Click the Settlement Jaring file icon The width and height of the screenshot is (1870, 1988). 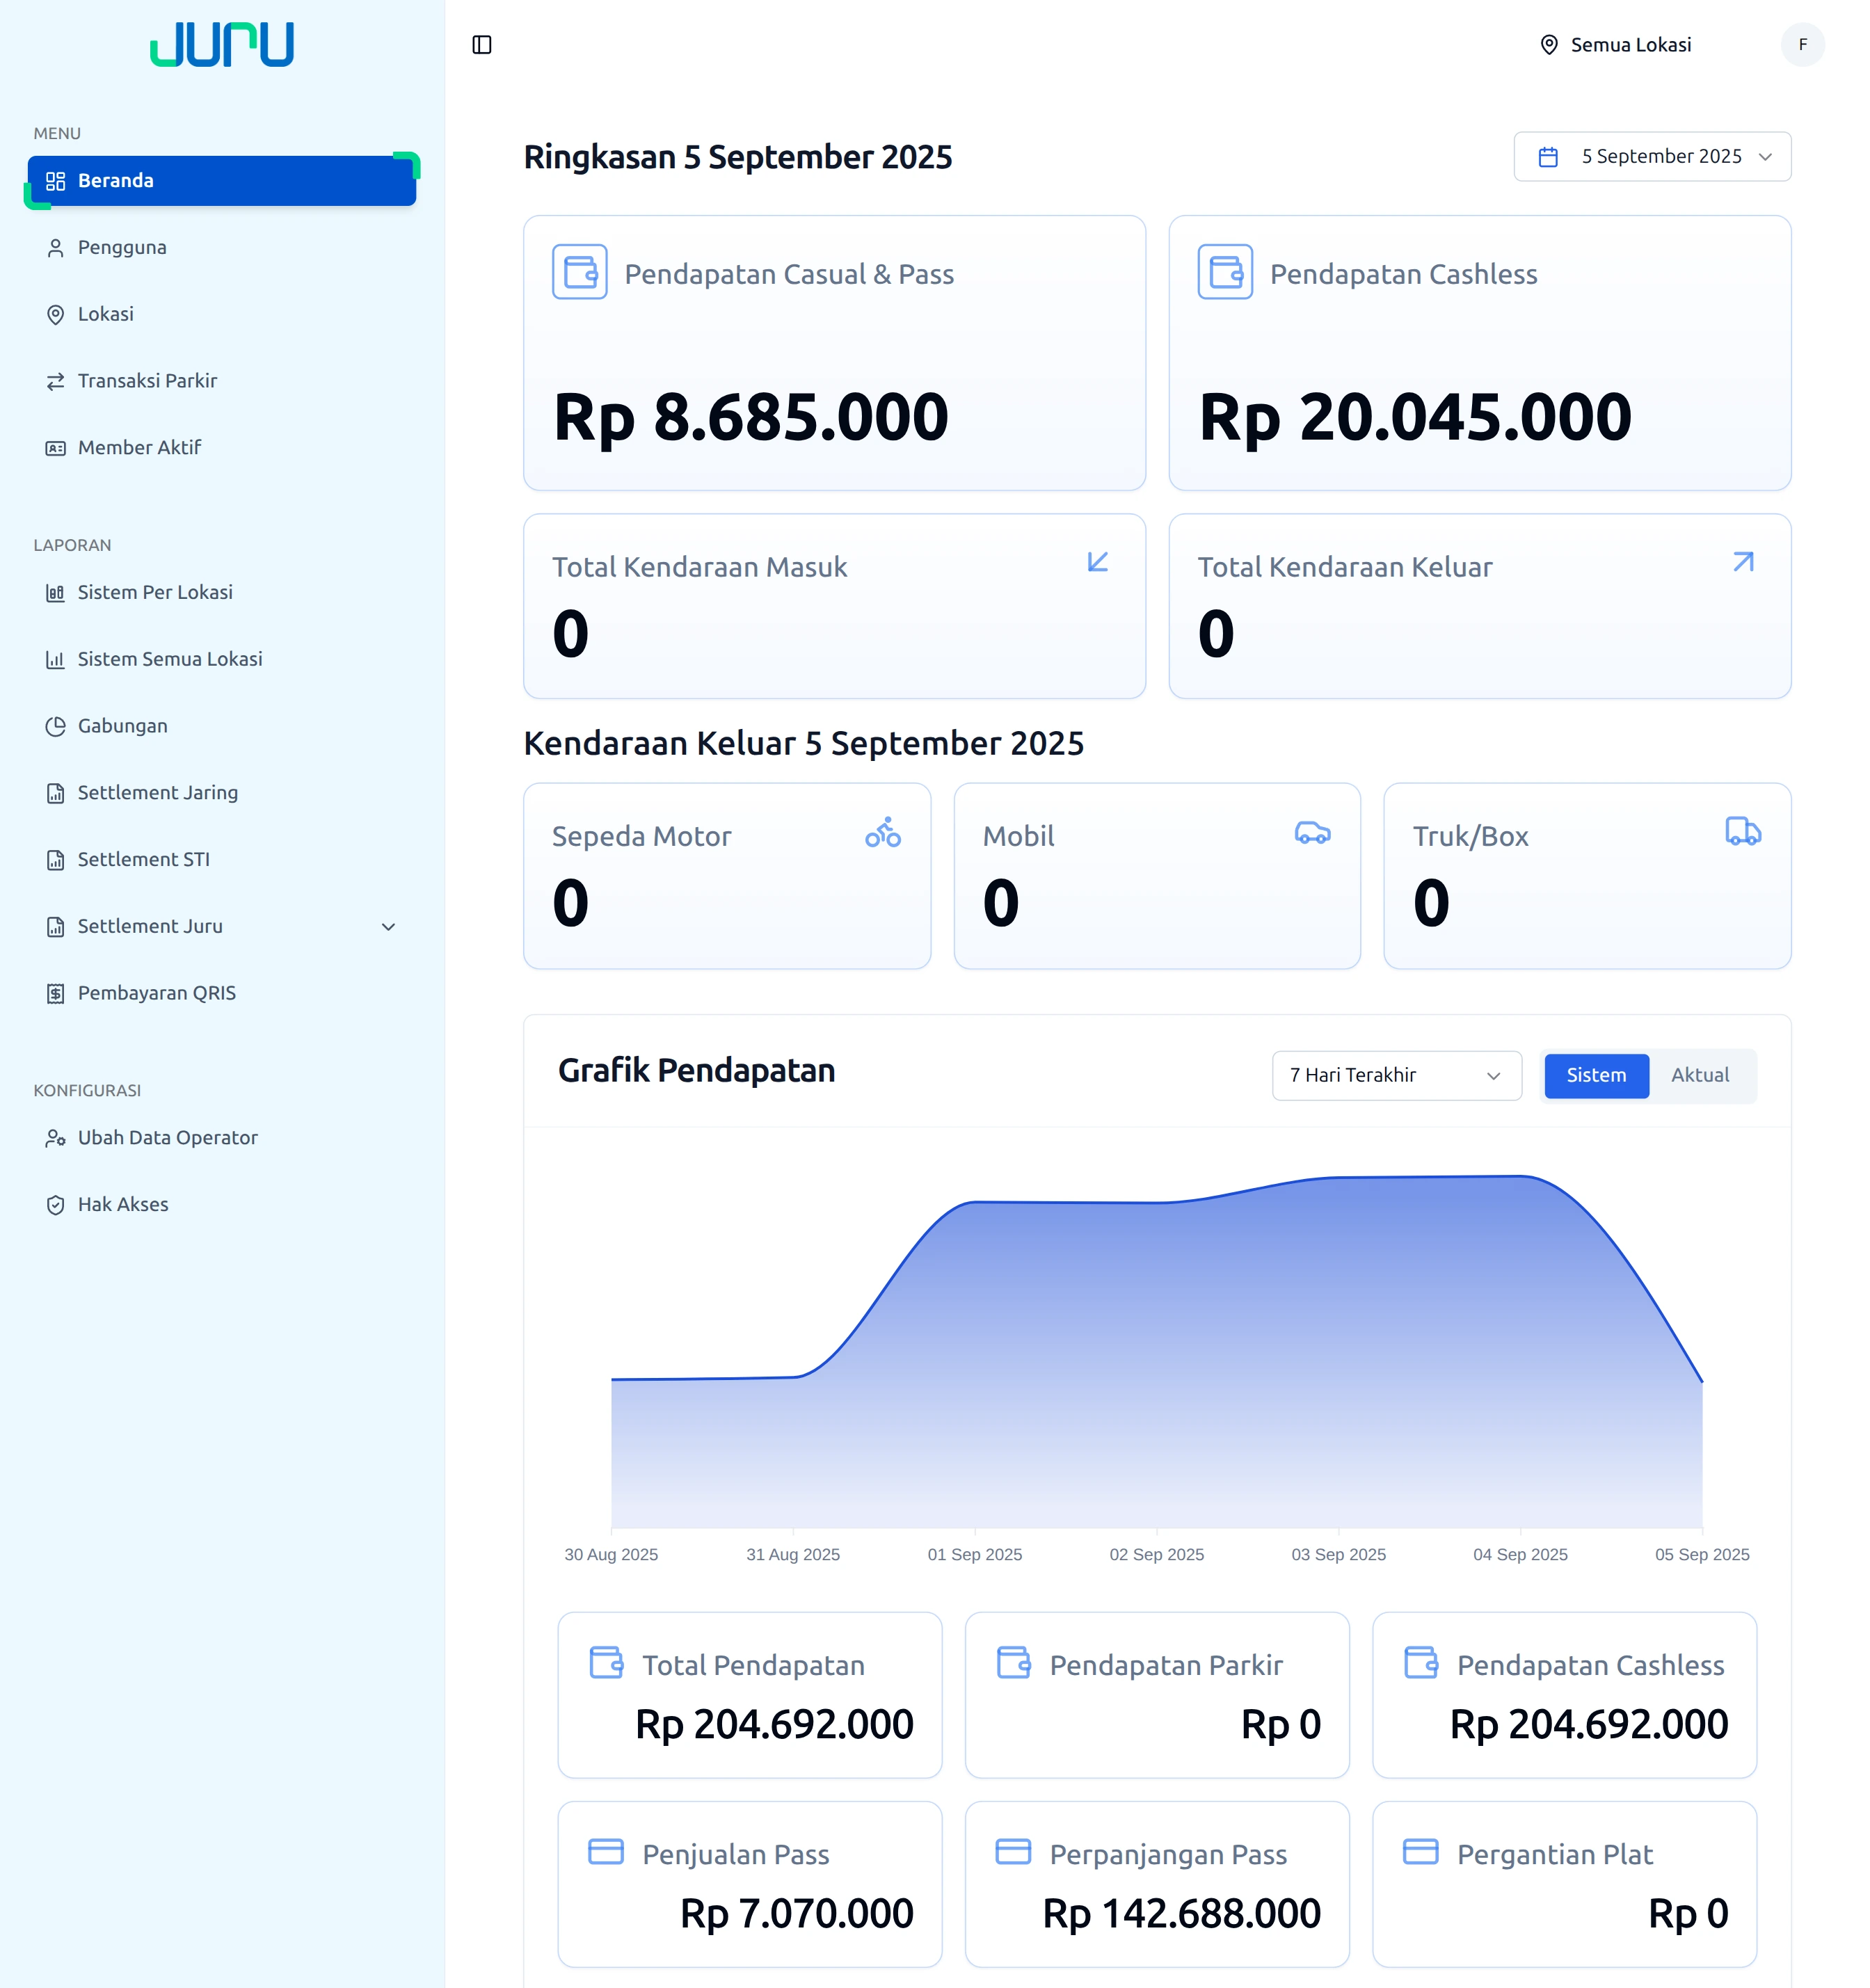(56, 793)
